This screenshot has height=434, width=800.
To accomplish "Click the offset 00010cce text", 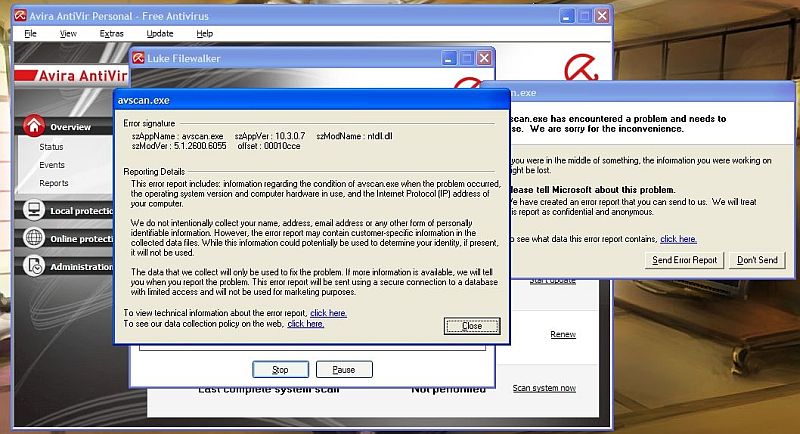I will point(269,146).
